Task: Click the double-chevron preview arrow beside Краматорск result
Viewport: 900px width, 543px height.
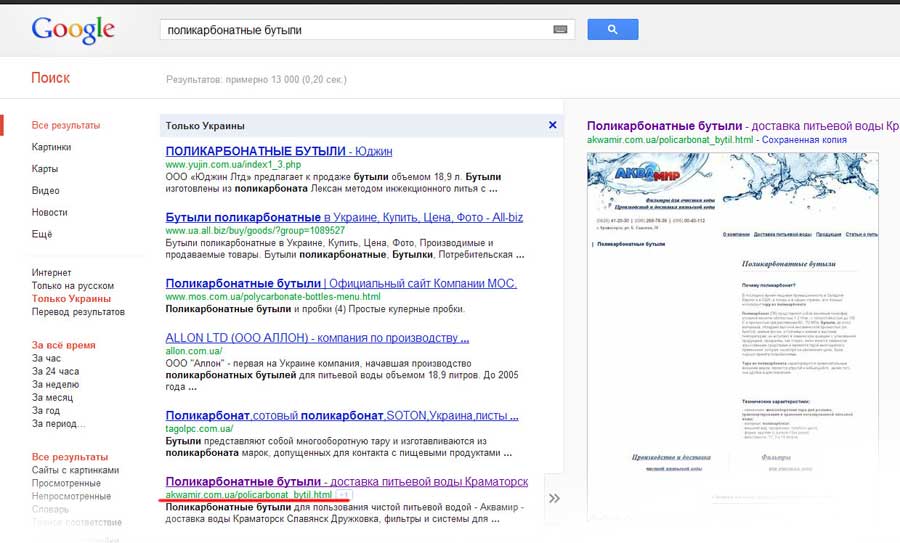Action: [554, 498]
